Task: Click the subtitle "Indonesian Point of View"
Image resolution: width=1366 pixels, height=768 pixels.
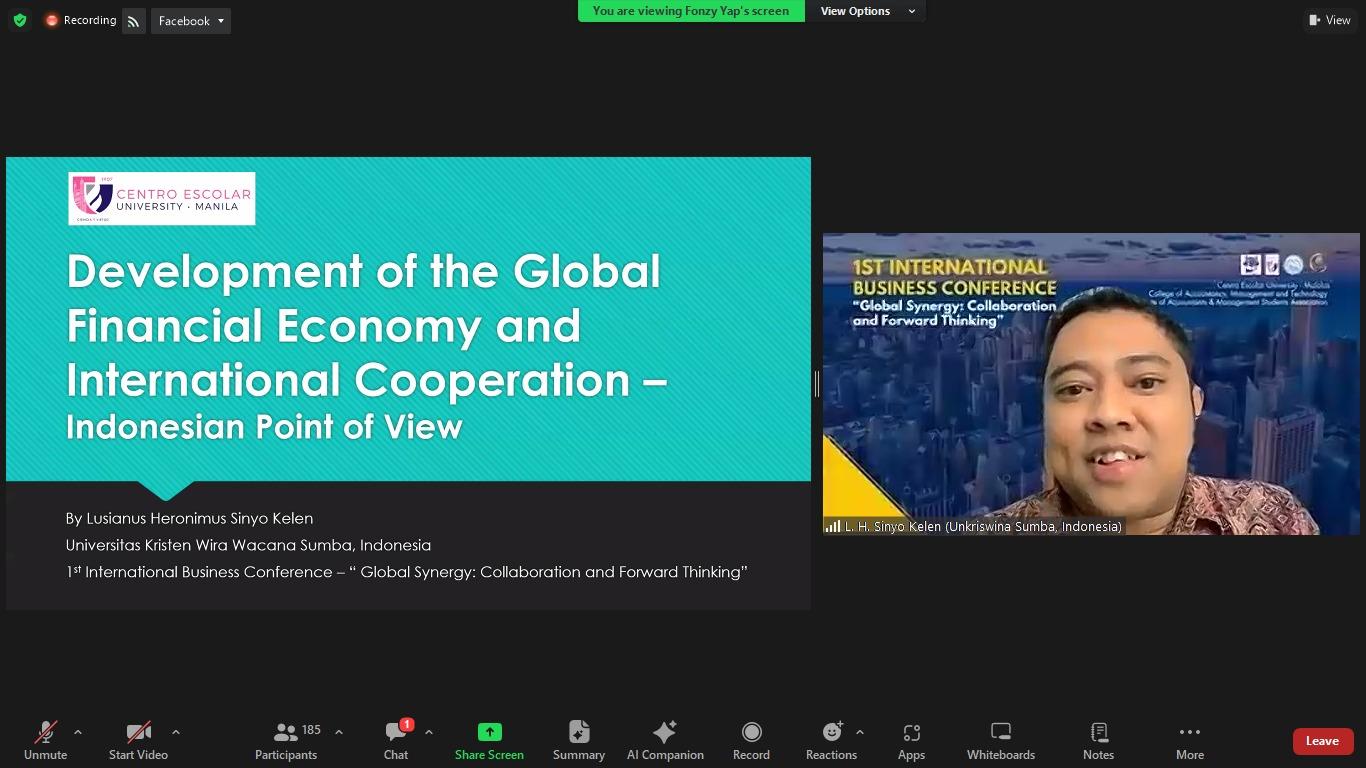Action: (x=264, y=427)
